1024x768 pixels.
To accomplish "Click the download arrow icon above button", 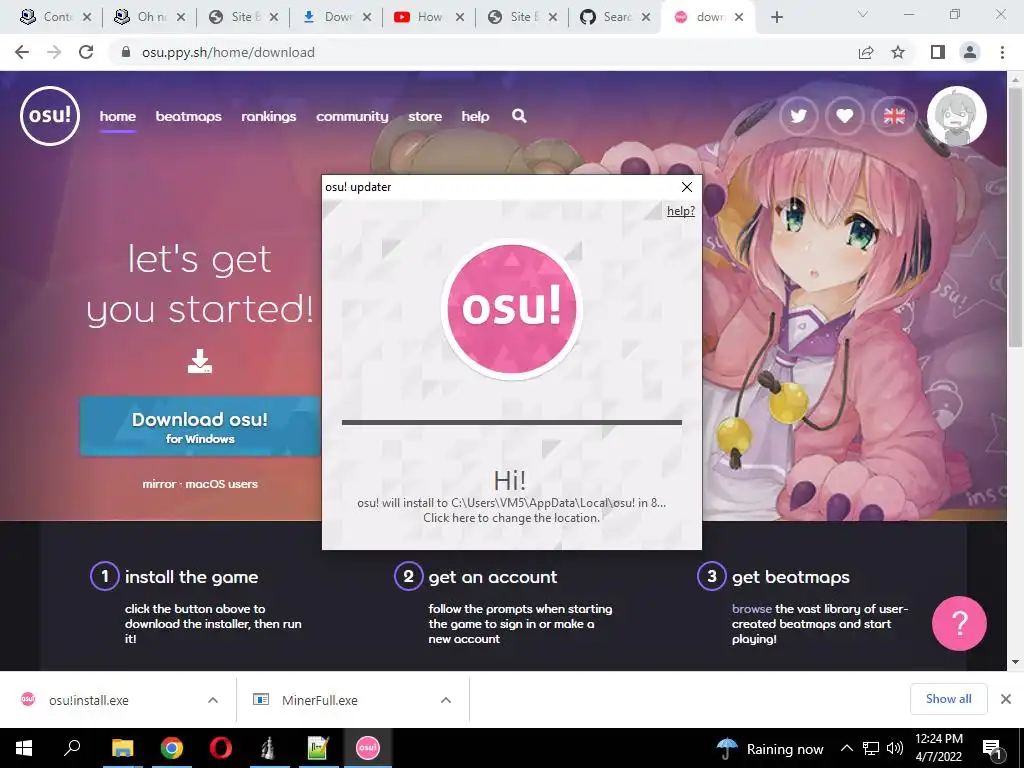I will coord(200,361).
